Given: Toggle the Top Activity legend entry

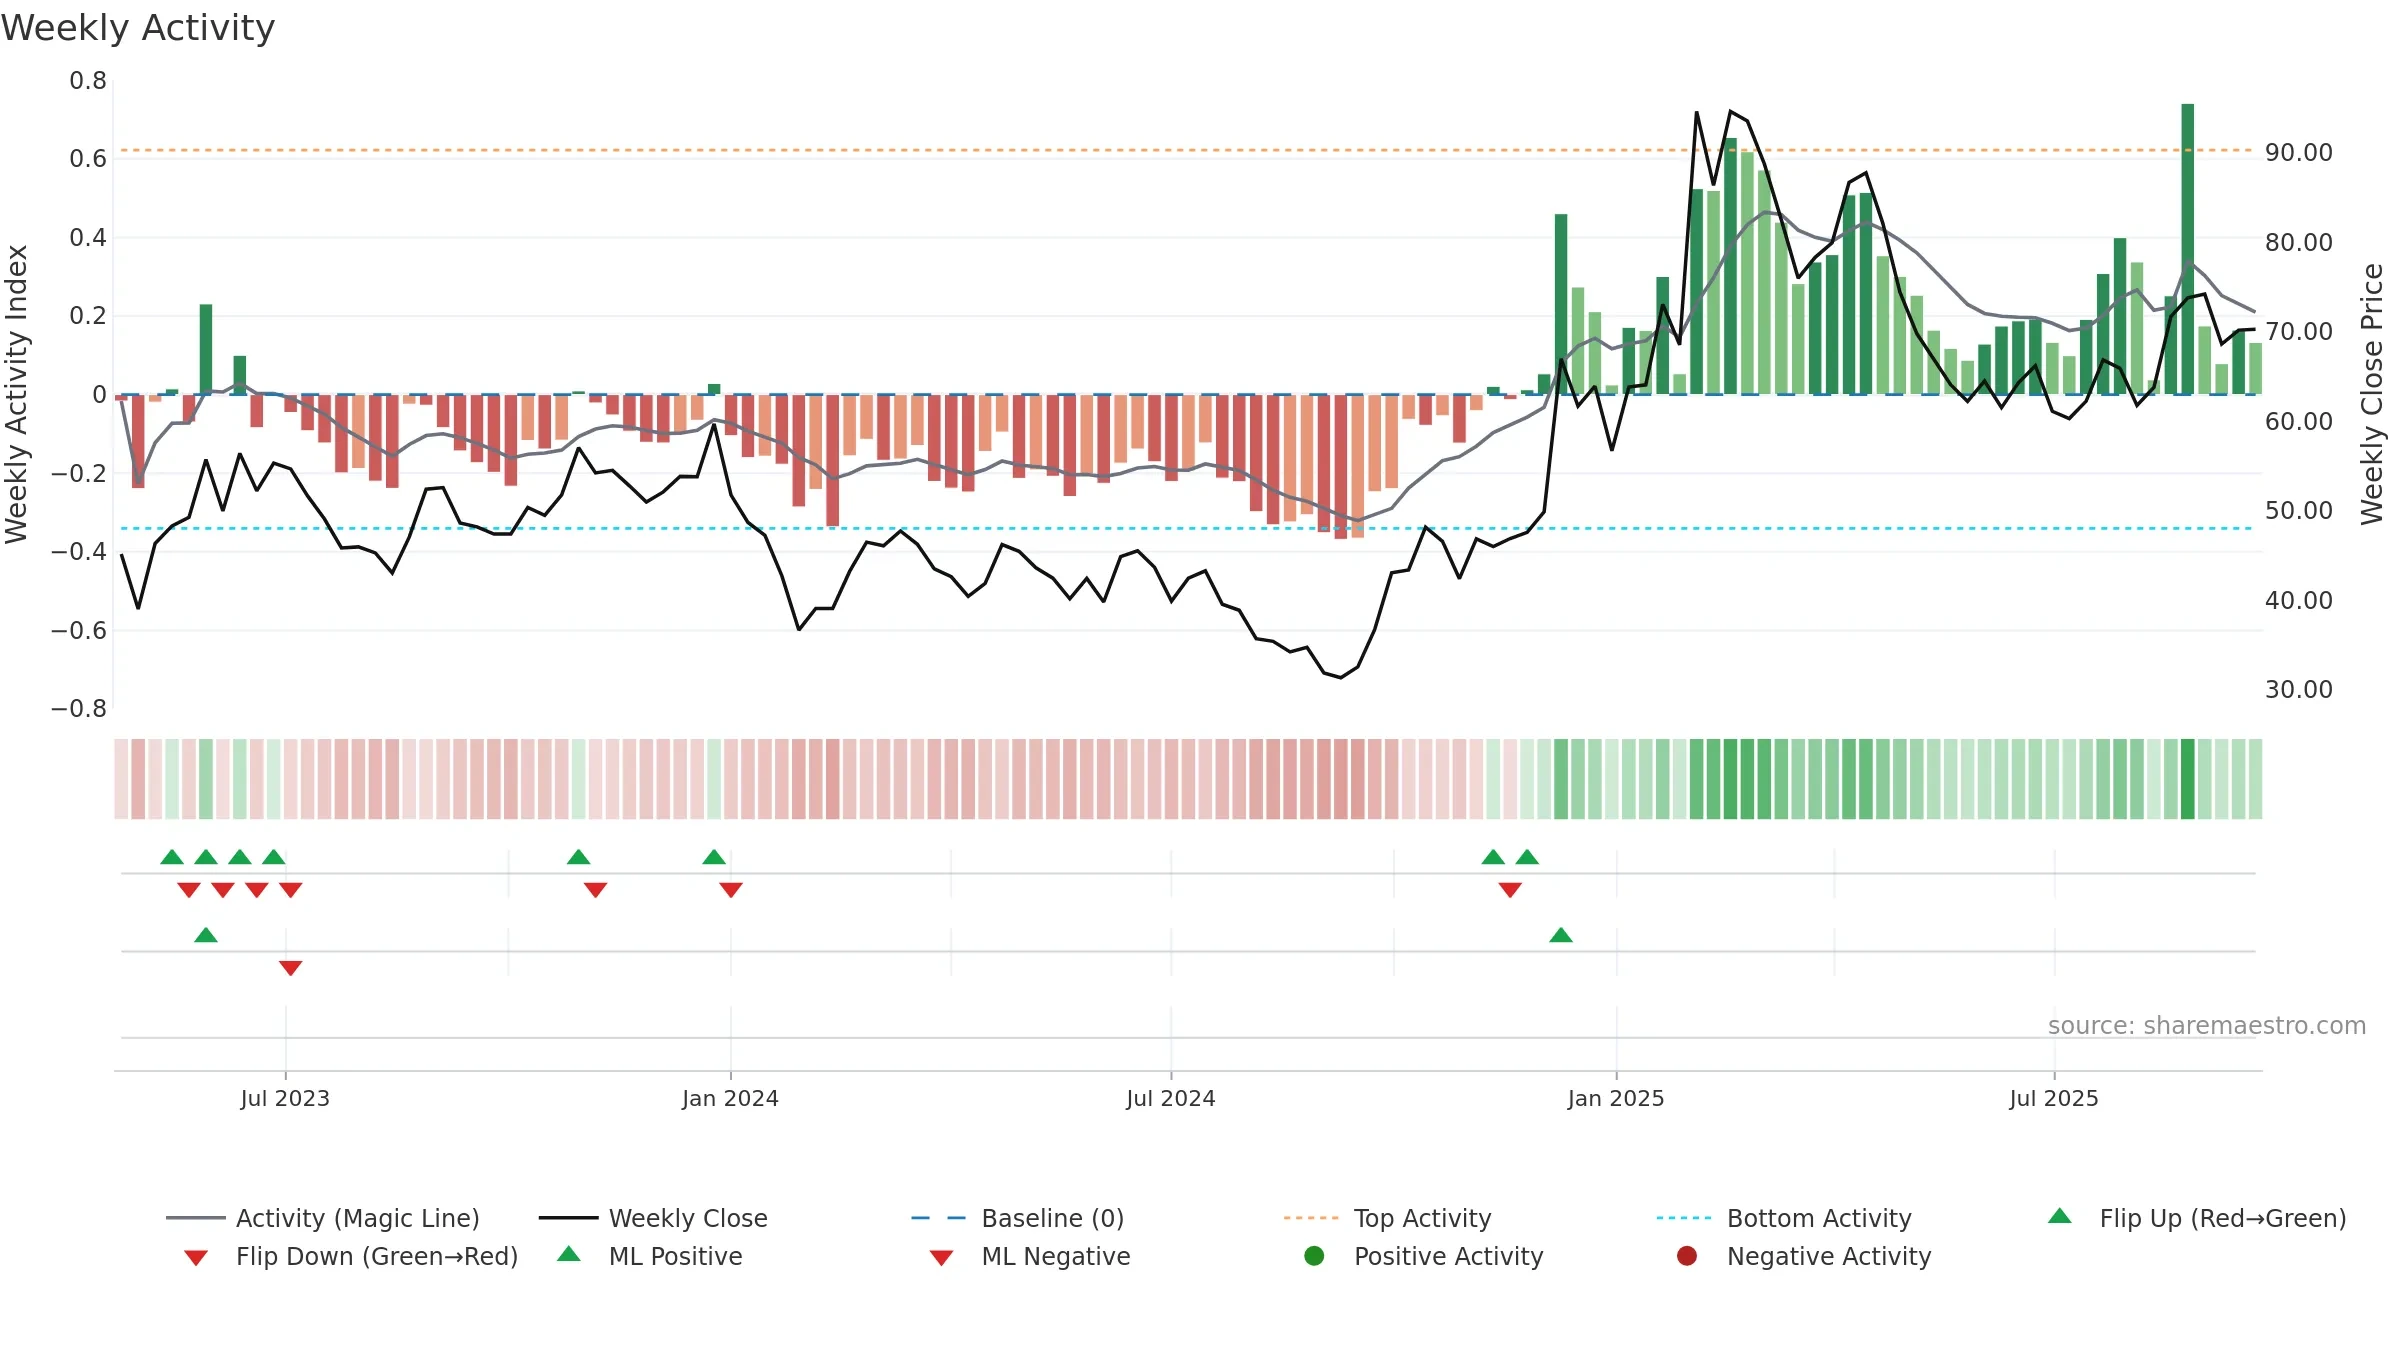Looking at the screenshot, I should (1388, 1218).
